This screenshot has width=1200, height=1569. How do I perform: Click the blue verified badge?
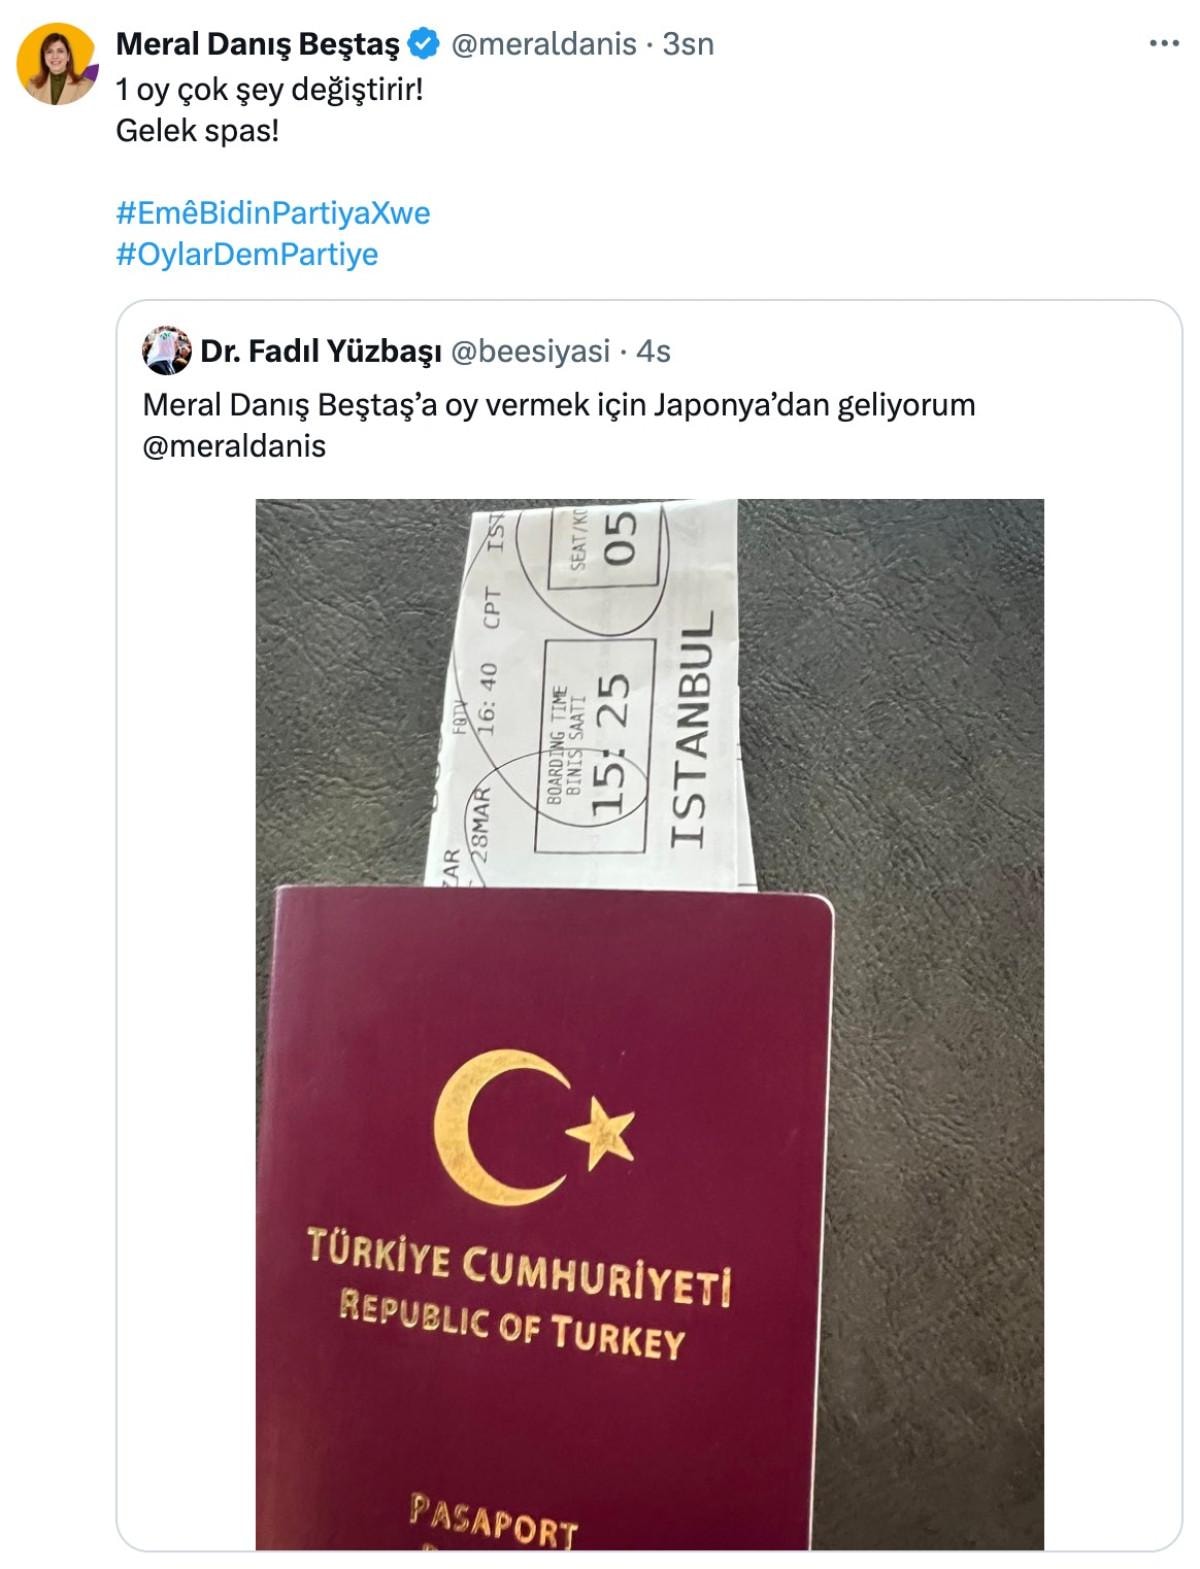pyautogui.click(x=424, y=44)
